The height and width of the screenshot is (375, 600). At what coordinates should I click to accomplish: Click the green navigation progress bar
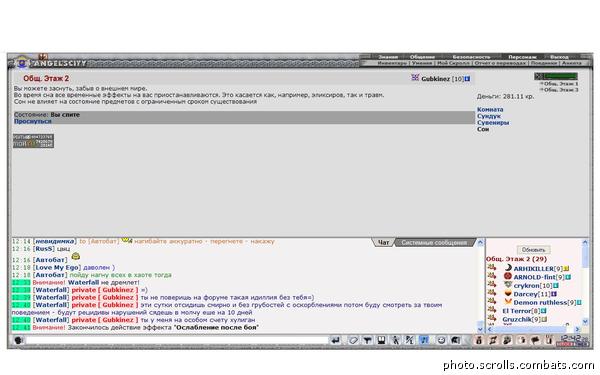pyautogui.click(x=560, y=76)
